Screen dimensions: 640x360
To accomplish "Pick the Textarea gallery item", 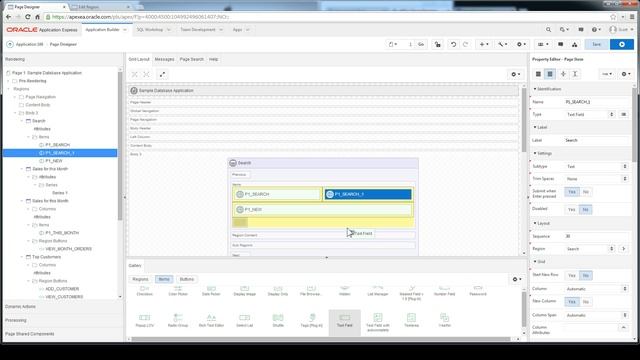I will 411,320.
